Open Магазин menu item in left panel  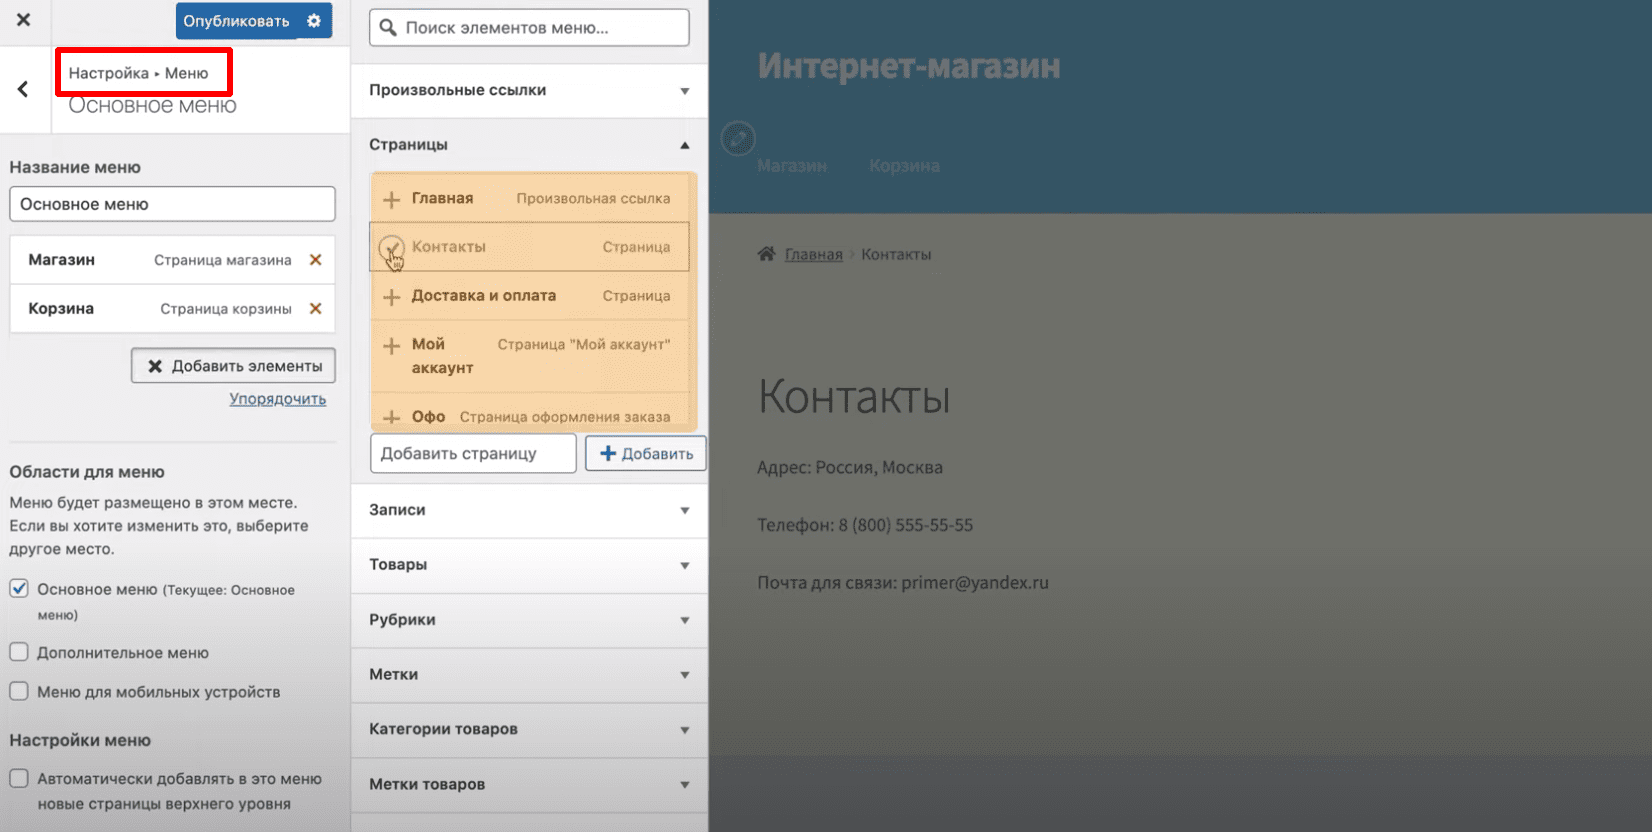(x=172, y=260)
